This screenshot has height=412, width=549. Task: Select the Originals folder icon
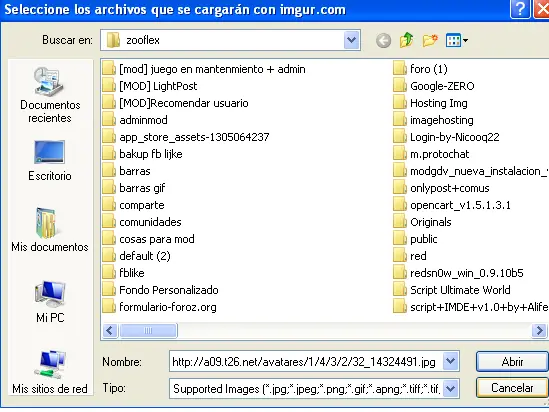coord(399,222)
